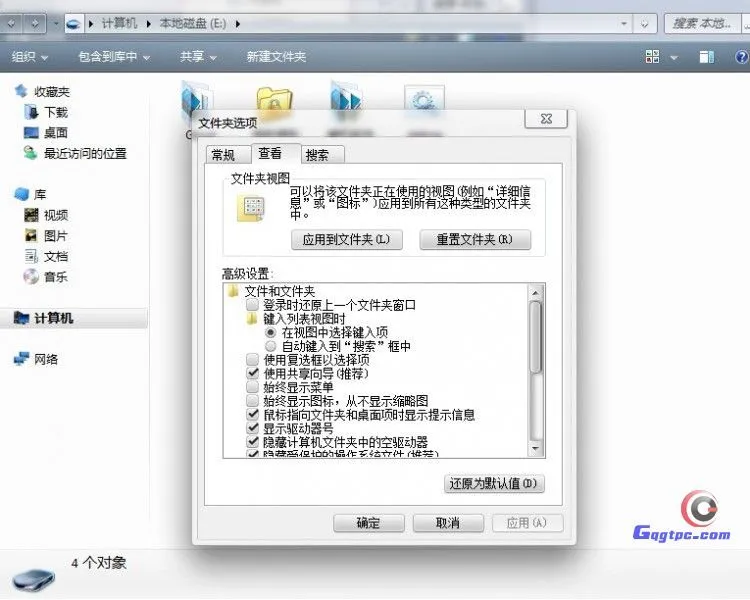Screen dimensions: 750x600
Task: Click the search box 搜索 本地...
Action: [702, 23]
